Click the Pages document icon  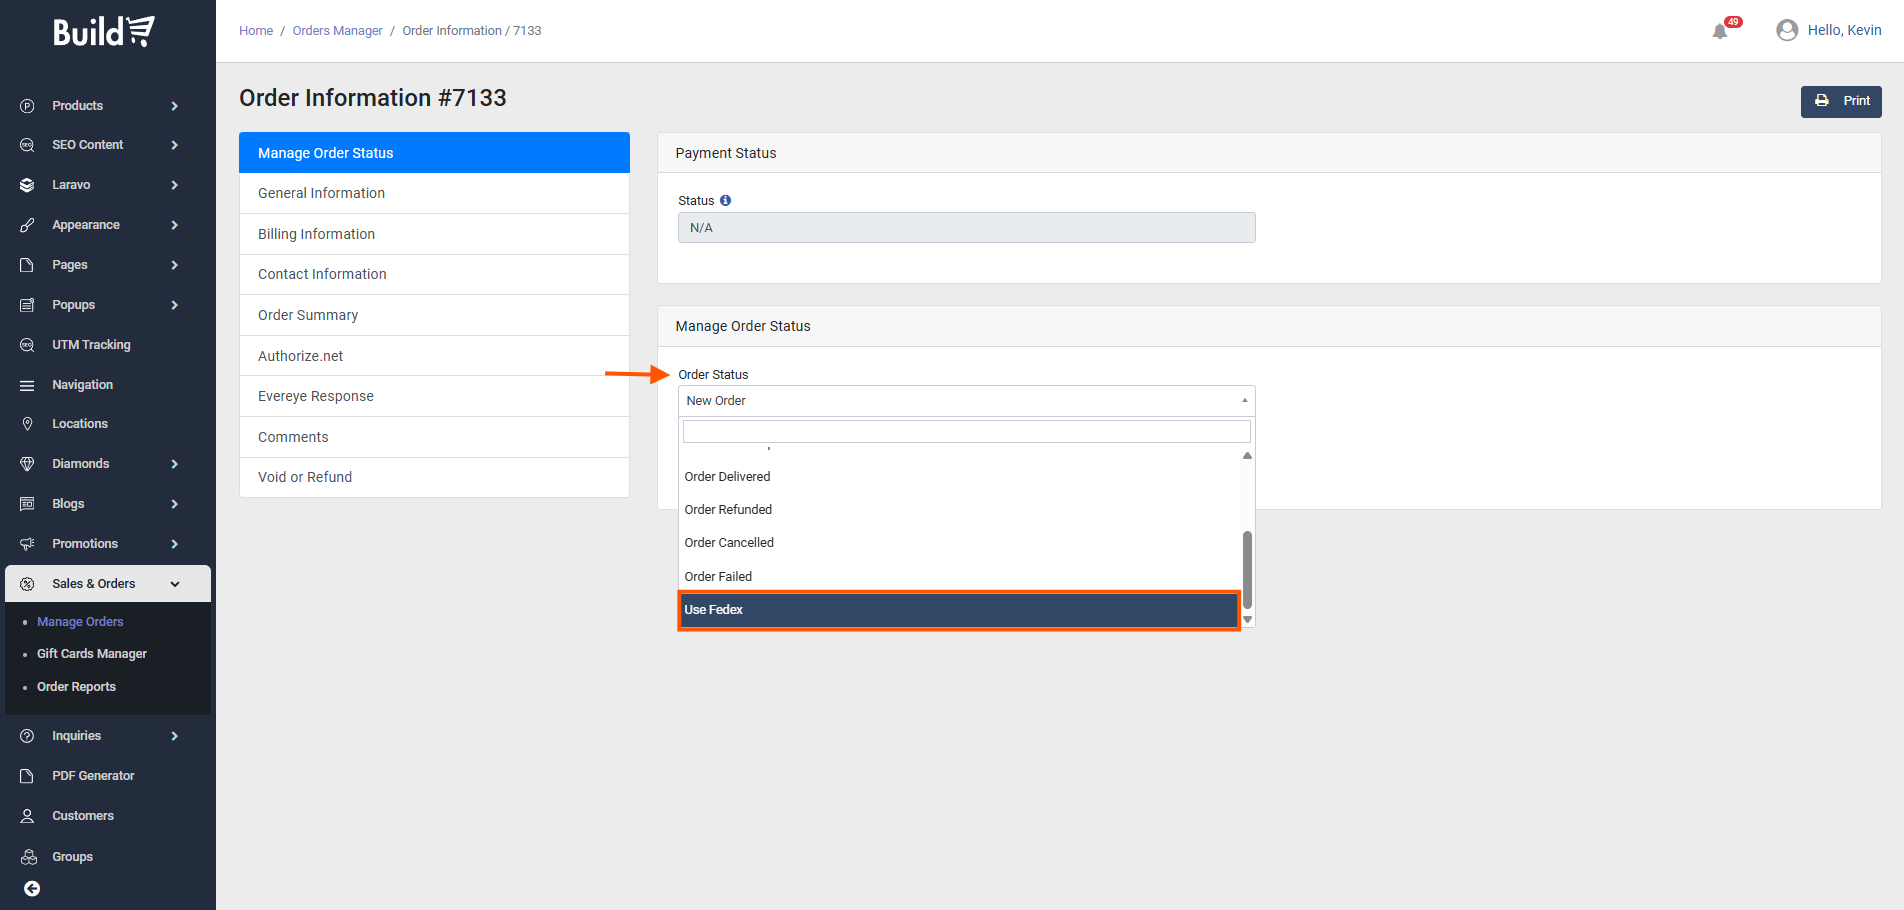(27, 265)
